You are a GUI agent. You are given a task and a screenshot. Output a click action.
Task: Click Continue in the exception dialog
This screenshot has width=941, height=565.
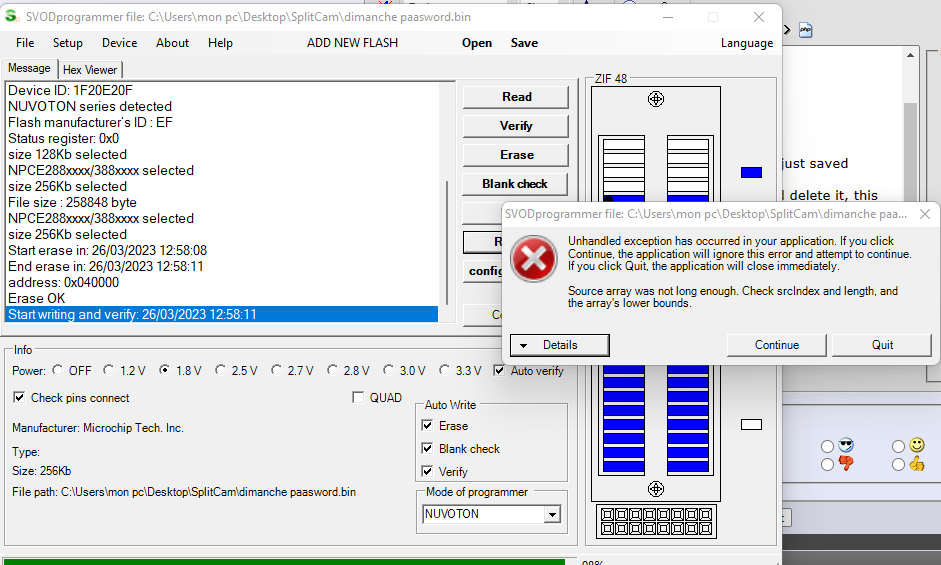[777, 345]
